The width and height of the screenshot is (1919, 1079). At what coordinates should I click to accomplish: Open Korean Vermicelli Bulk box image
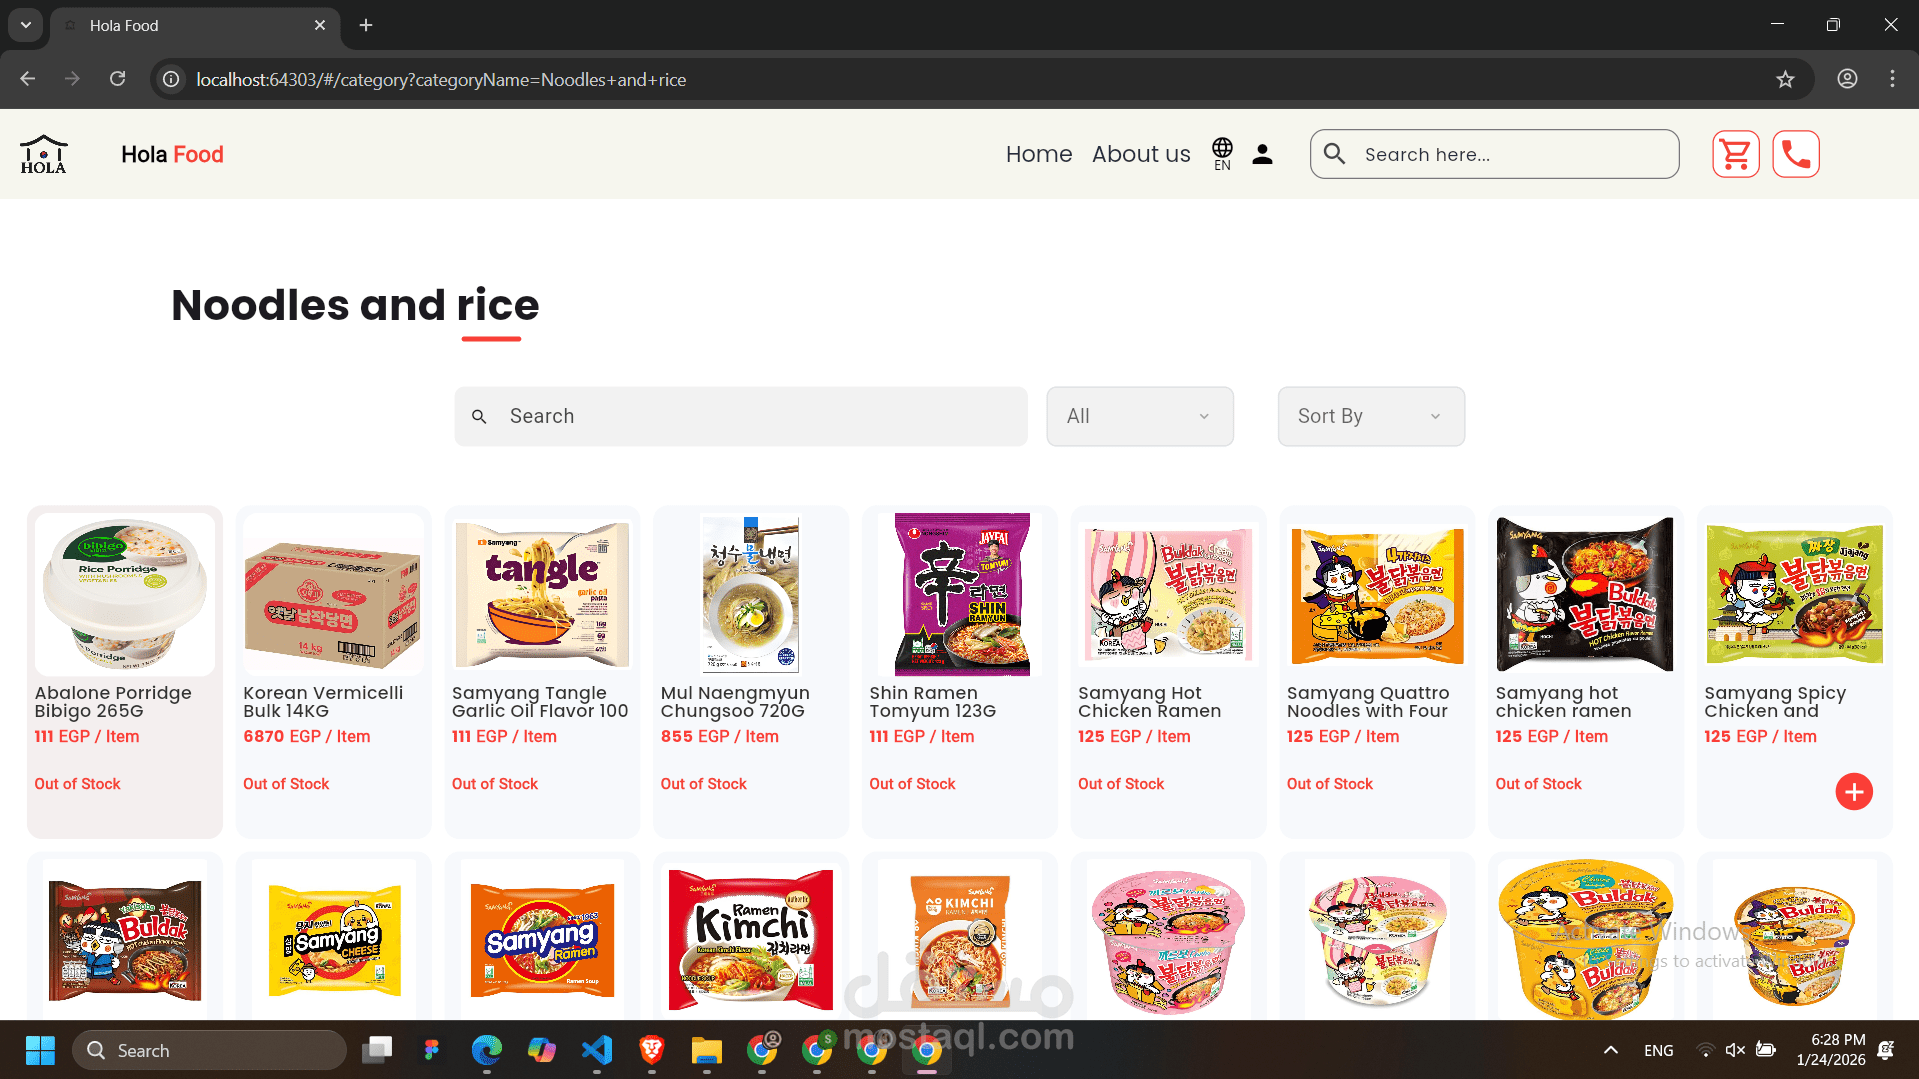pyautogui.click(x=333, y=594)
